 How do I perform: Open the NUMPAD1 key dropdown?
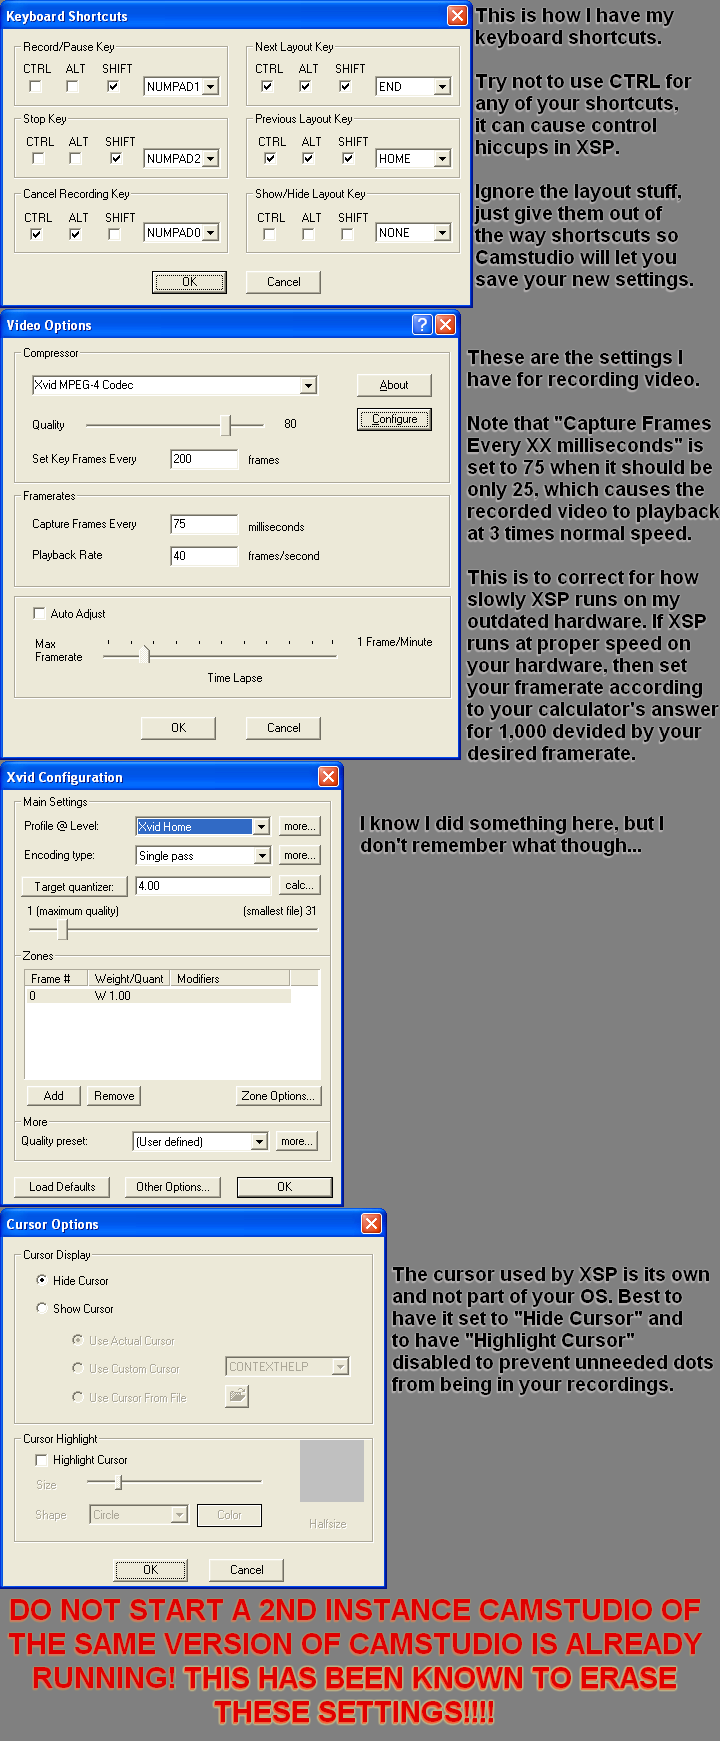[210, 87]
